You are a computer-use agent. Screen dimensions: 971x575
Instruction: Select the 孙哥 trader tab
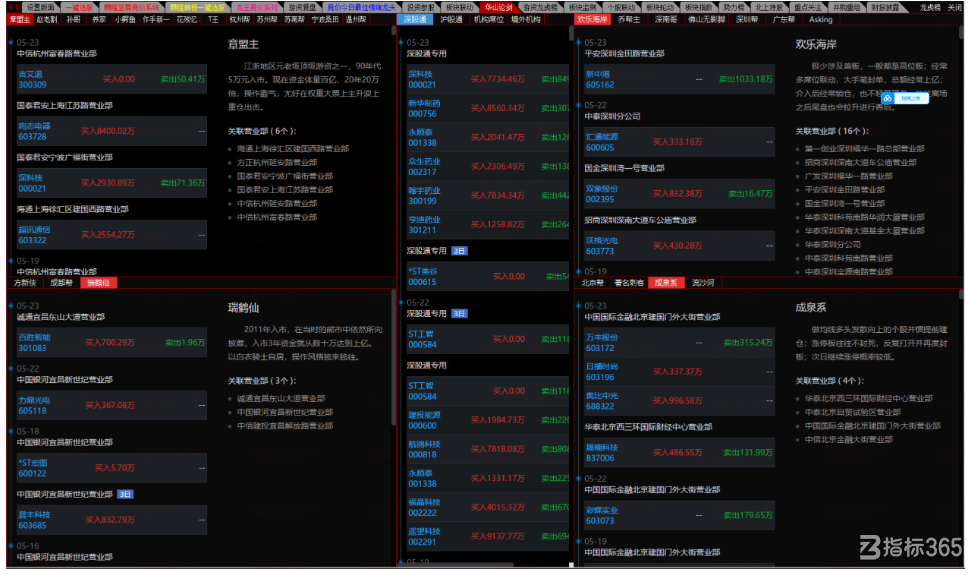[x=74, y=19]
